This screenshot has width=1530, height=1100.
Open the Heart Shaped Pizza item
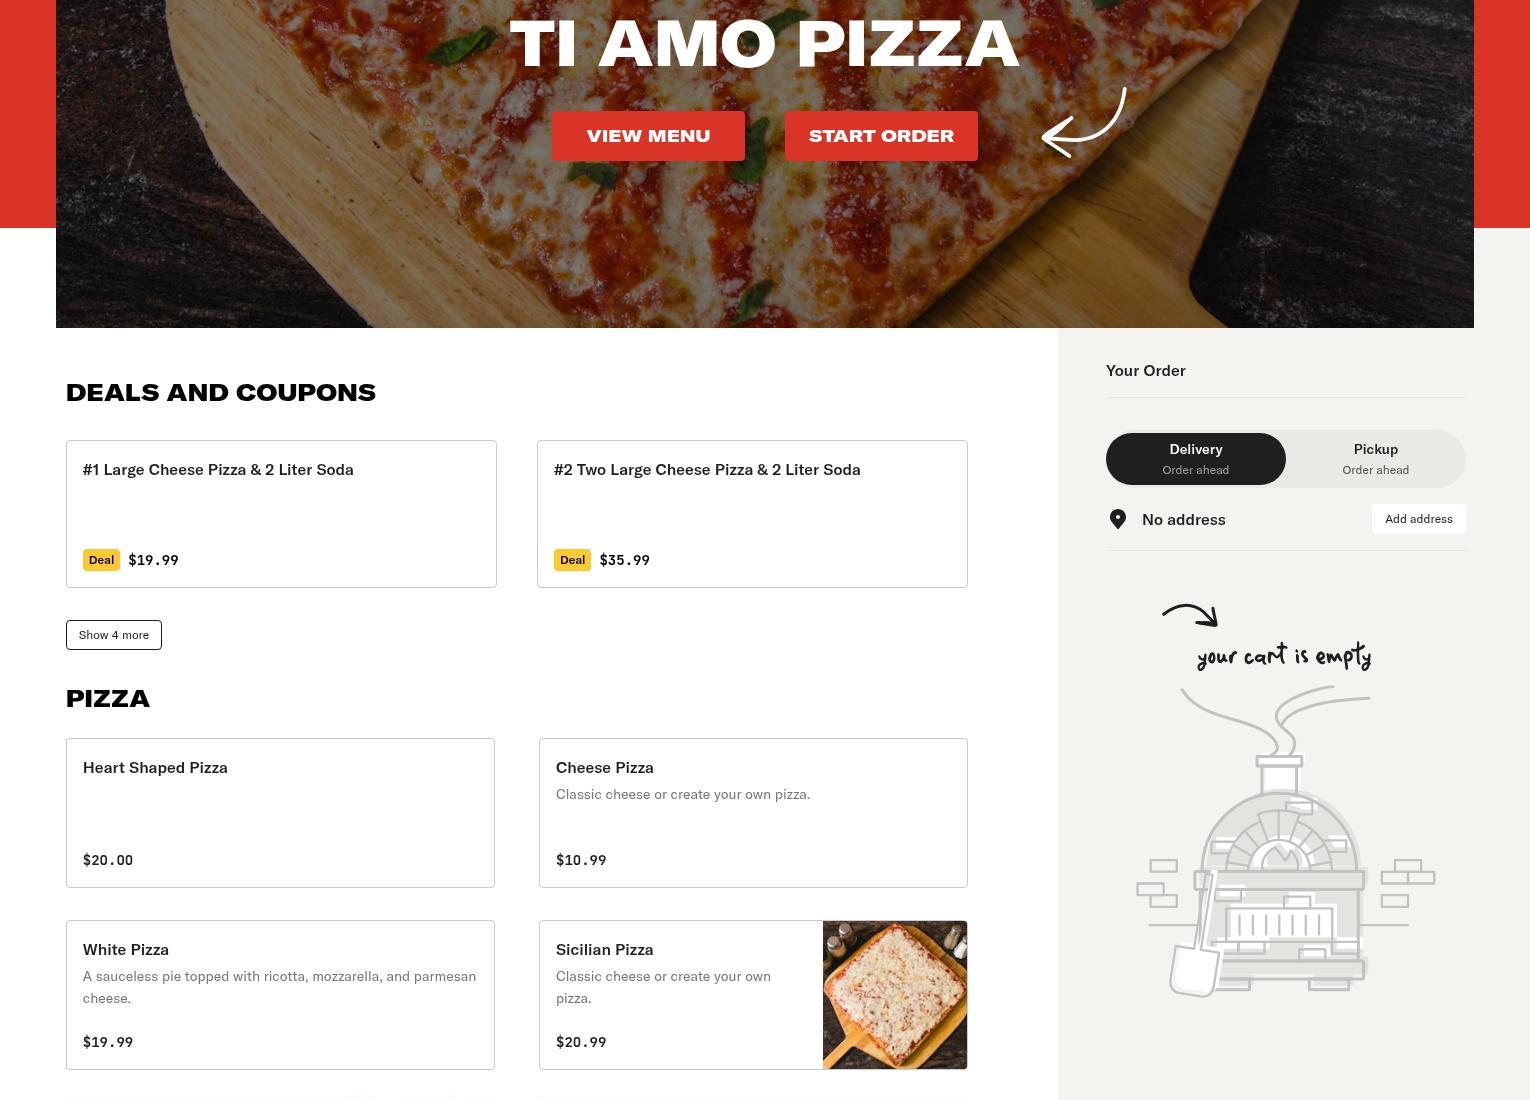pyautogui.click(x=280, y=813)
